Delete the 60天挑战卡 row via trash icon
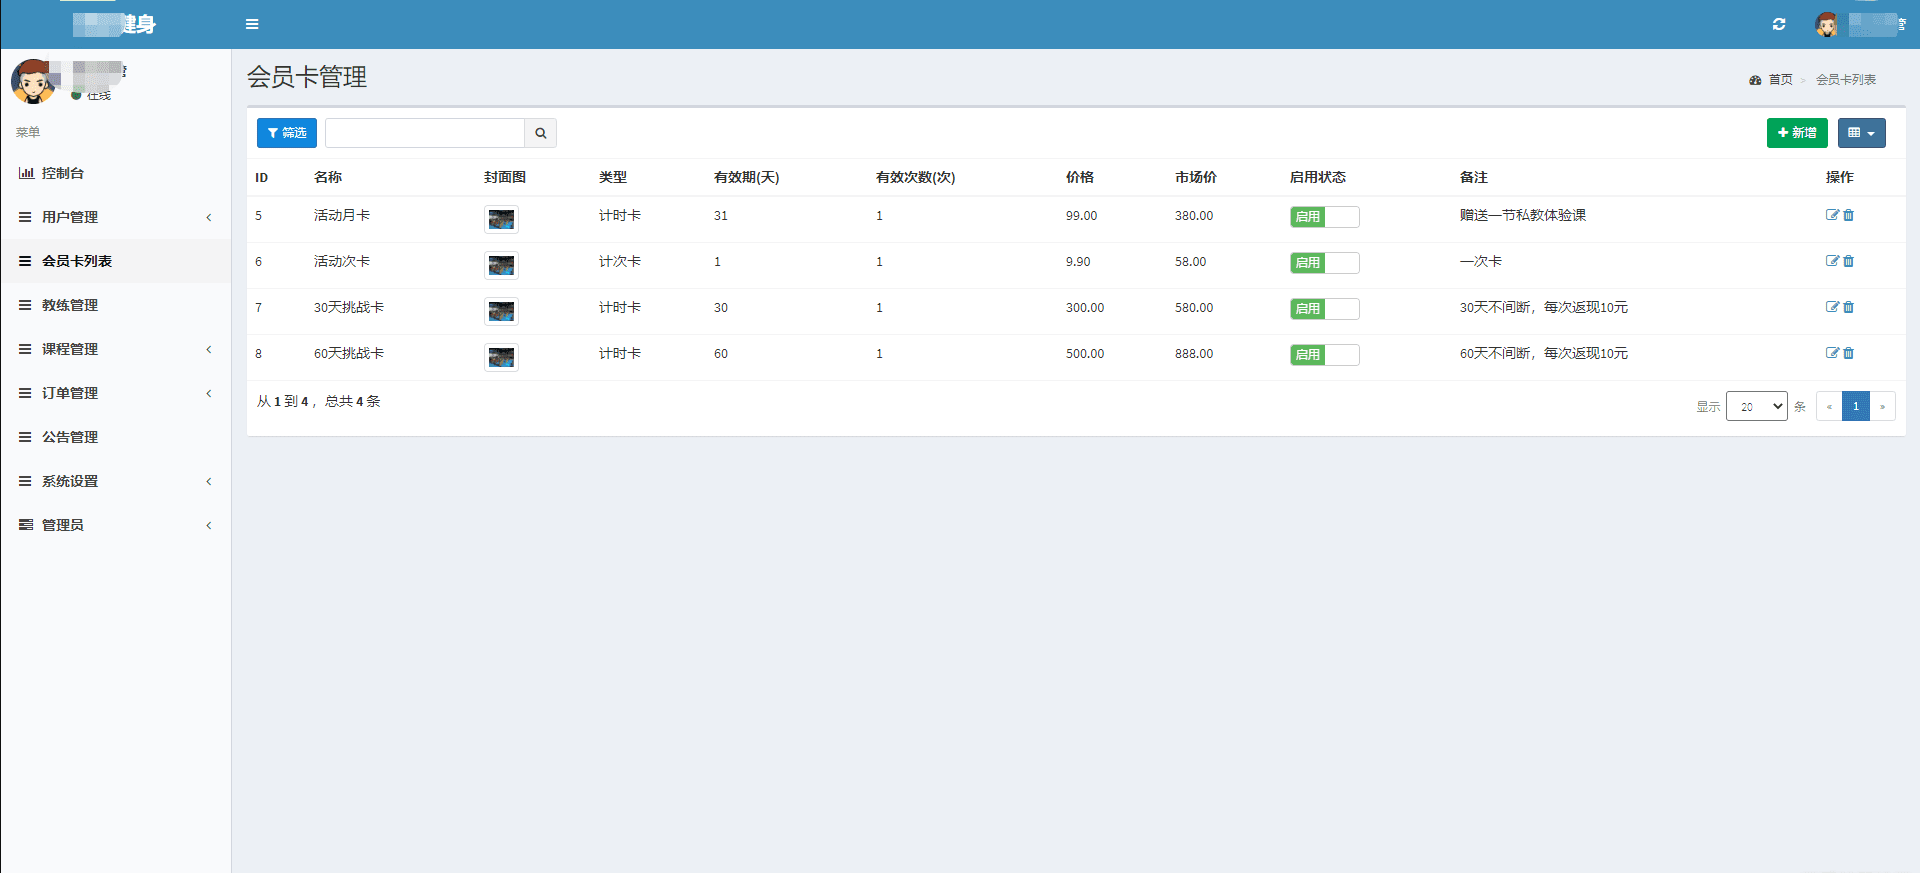Image resolution: width=1920 pixels, height=873 pixels. point(1849,353)
